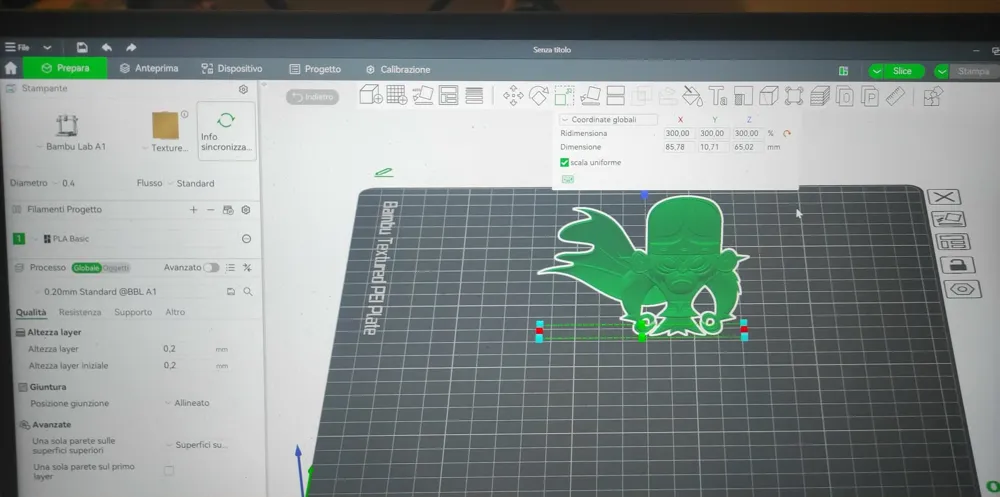Switch process scope to Oggetti
1000x497 pixels.
coord(116,268)
